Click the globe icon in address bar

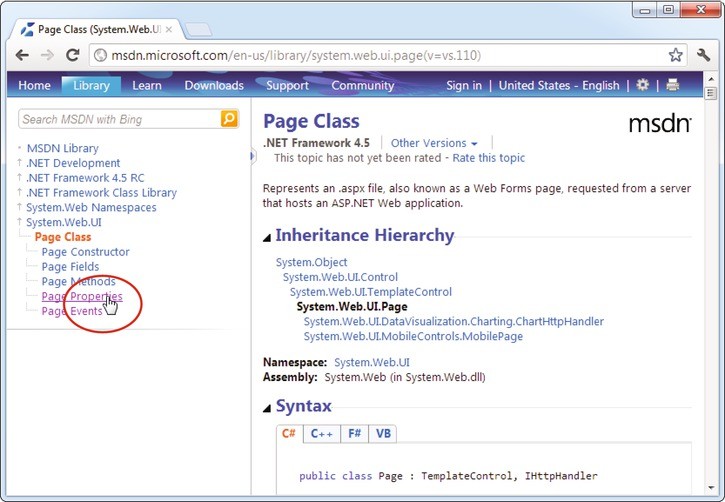[x=100, y=55]
